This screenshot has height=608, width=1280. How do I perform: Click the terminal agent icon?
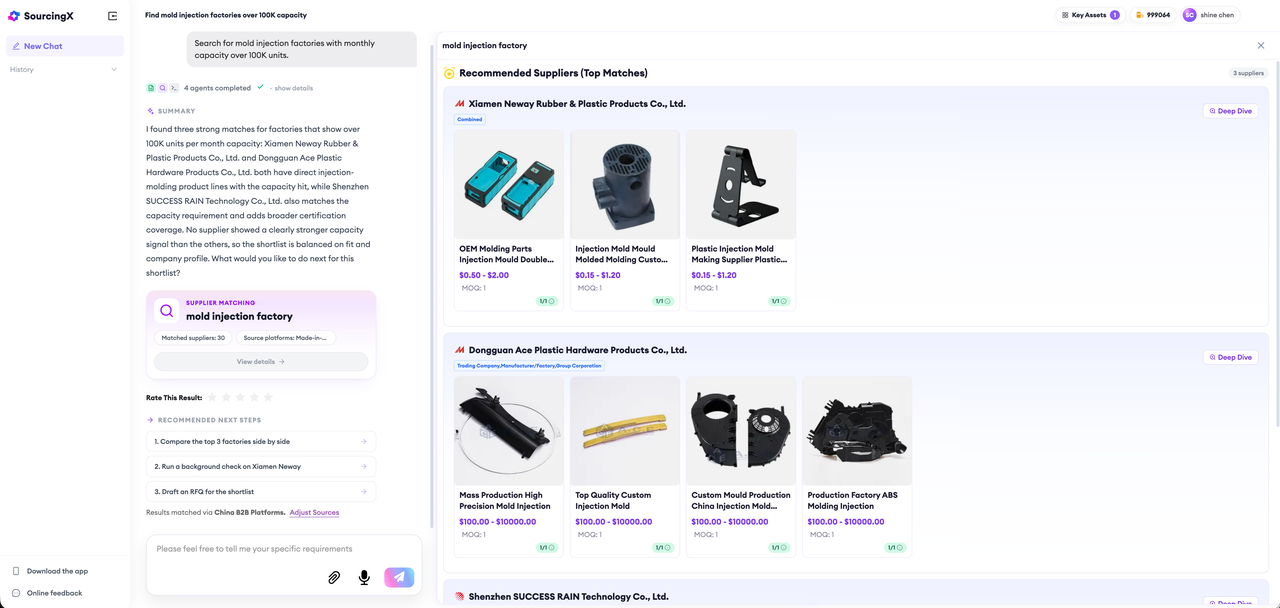click(x=174, y=88)
